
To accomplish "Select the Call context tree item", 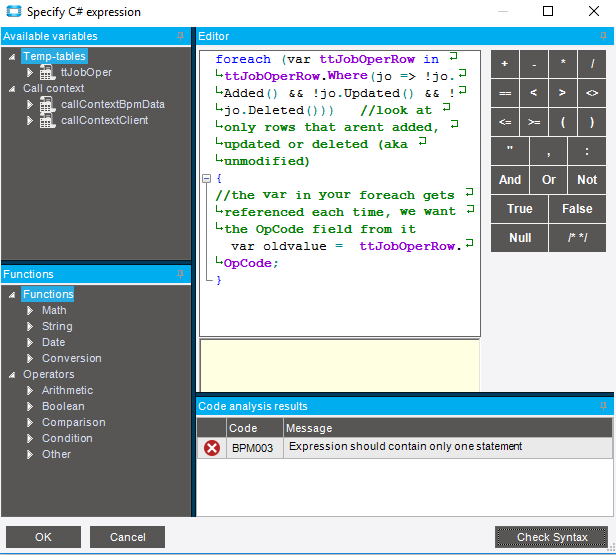I will tap(53, 89).
